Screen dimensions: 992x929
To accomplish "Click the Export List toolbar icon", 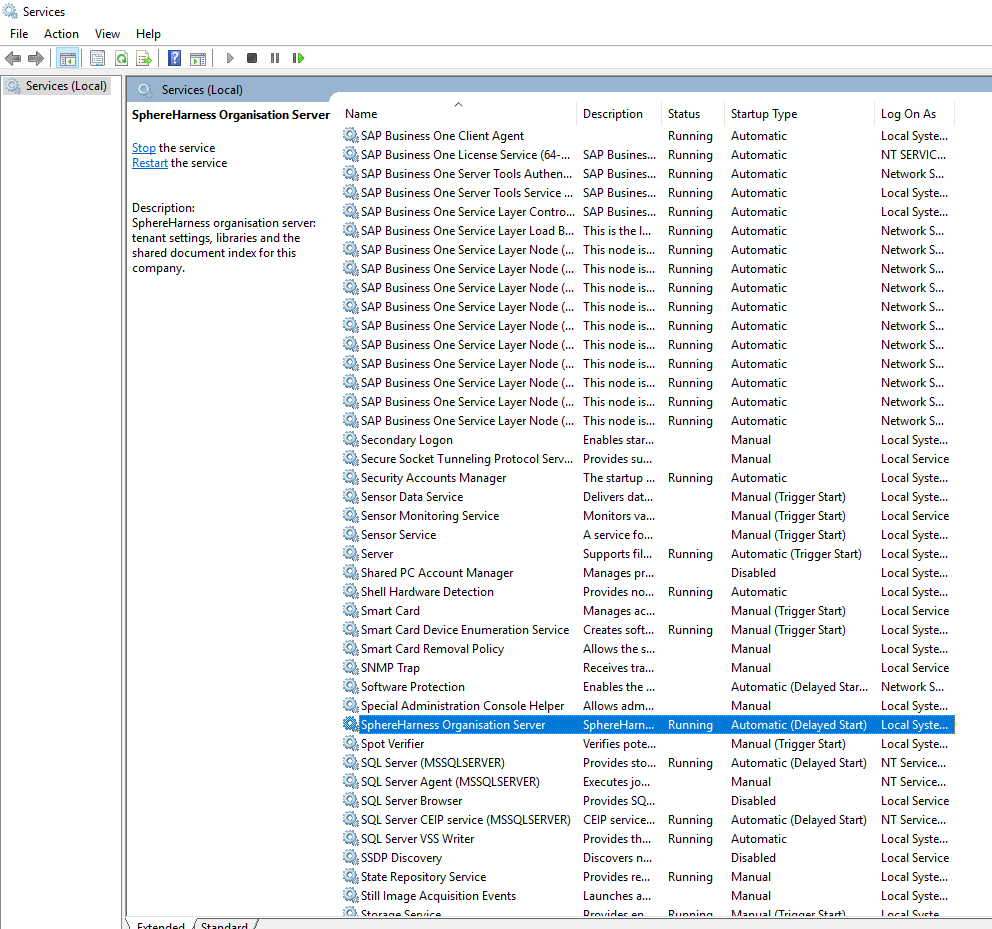I will tap(144, 59).
